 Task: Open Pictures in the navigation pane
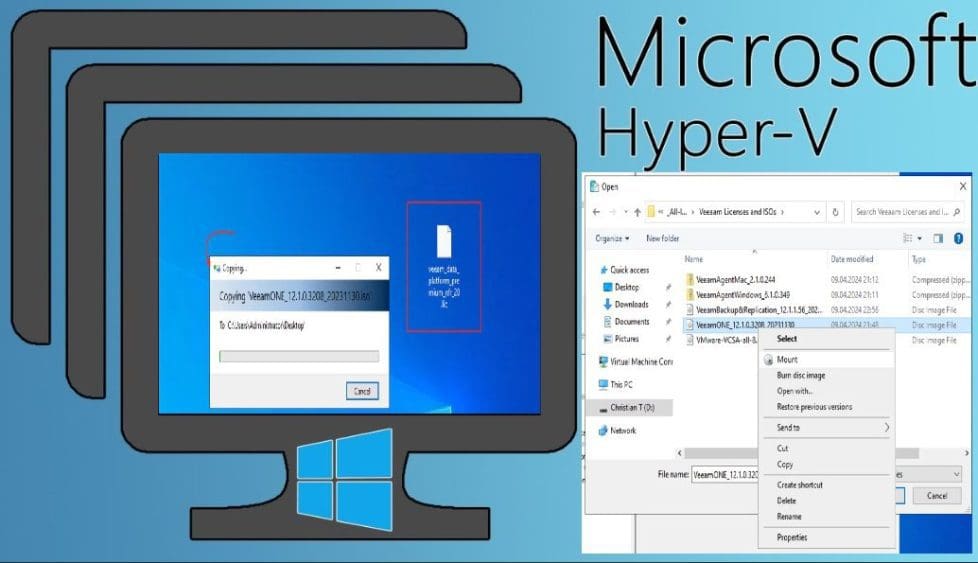(621, 339)
